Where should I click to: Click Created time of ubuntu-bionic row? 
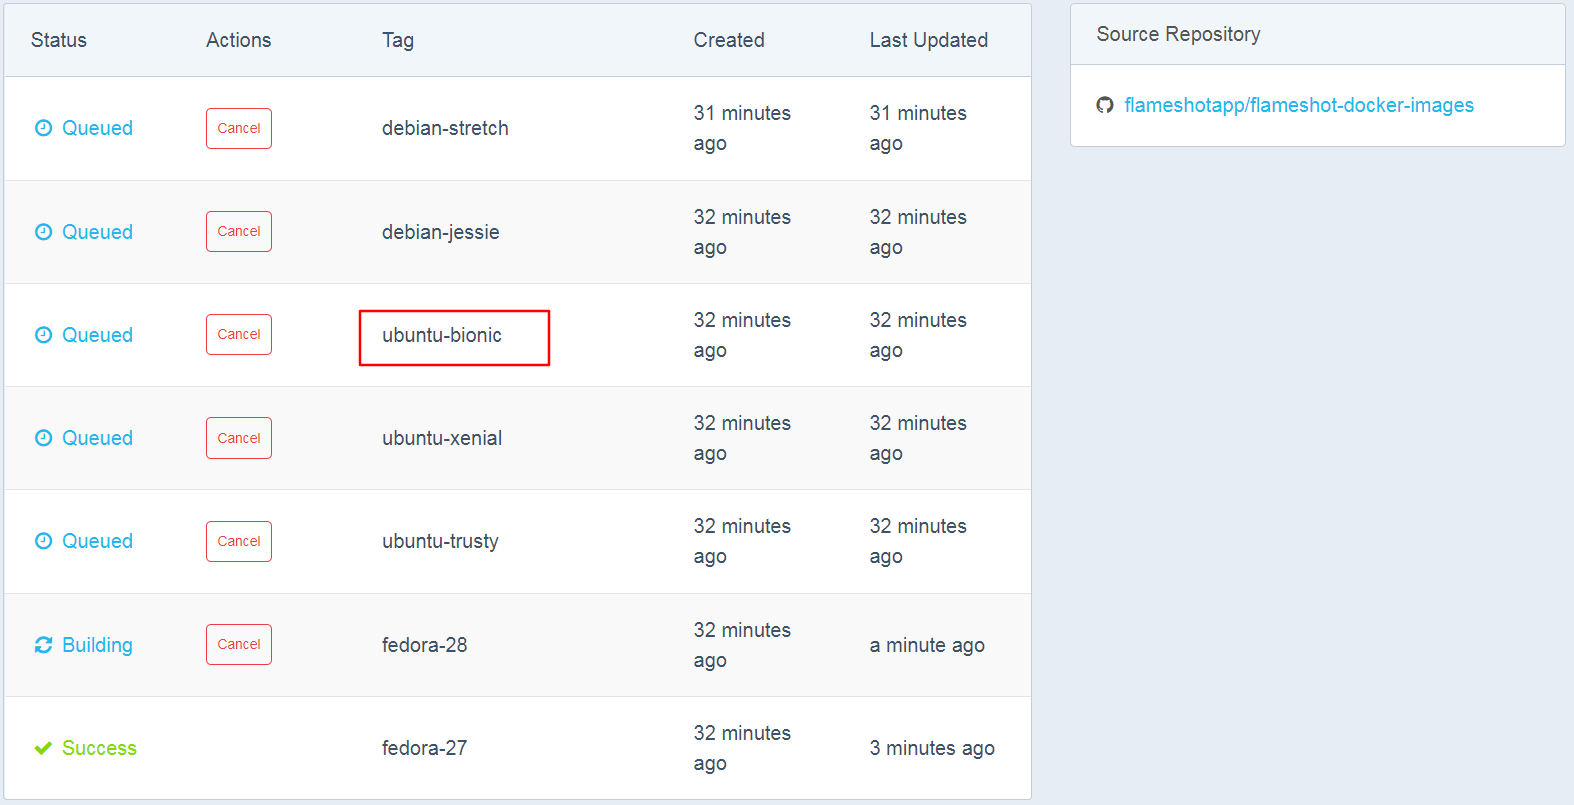point(742,335)
